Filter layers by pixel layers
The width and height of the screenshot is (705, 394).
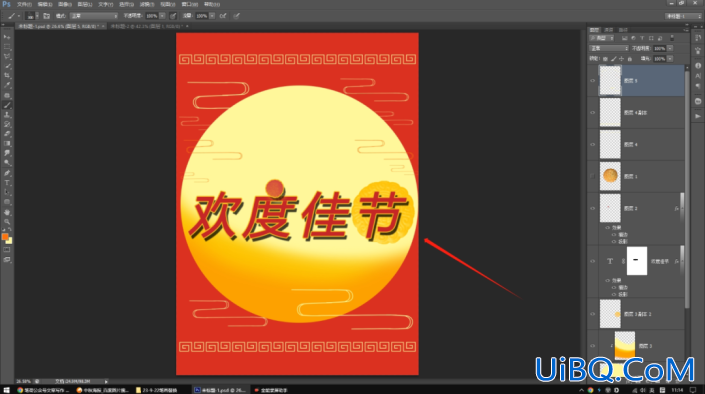click(x=625, y=38)
